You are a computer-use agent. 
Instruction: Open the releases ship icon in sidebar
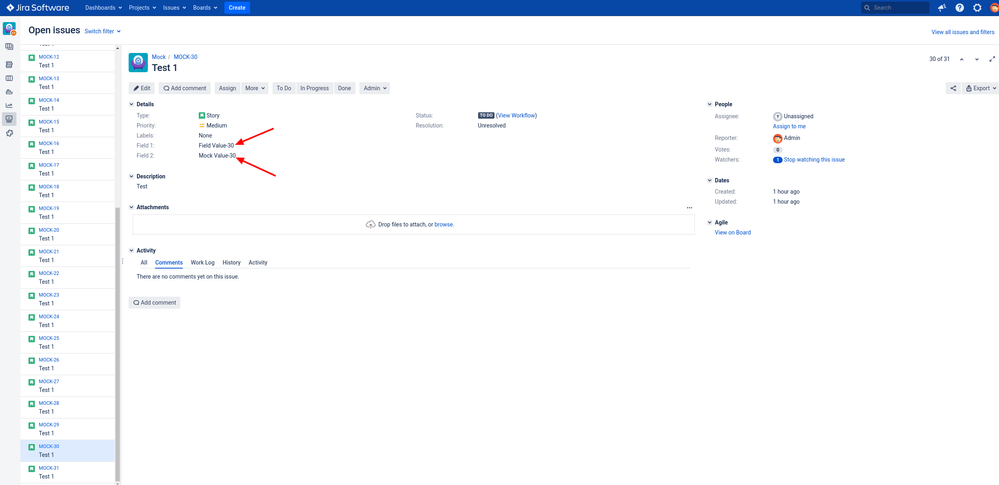coord(10,92)
